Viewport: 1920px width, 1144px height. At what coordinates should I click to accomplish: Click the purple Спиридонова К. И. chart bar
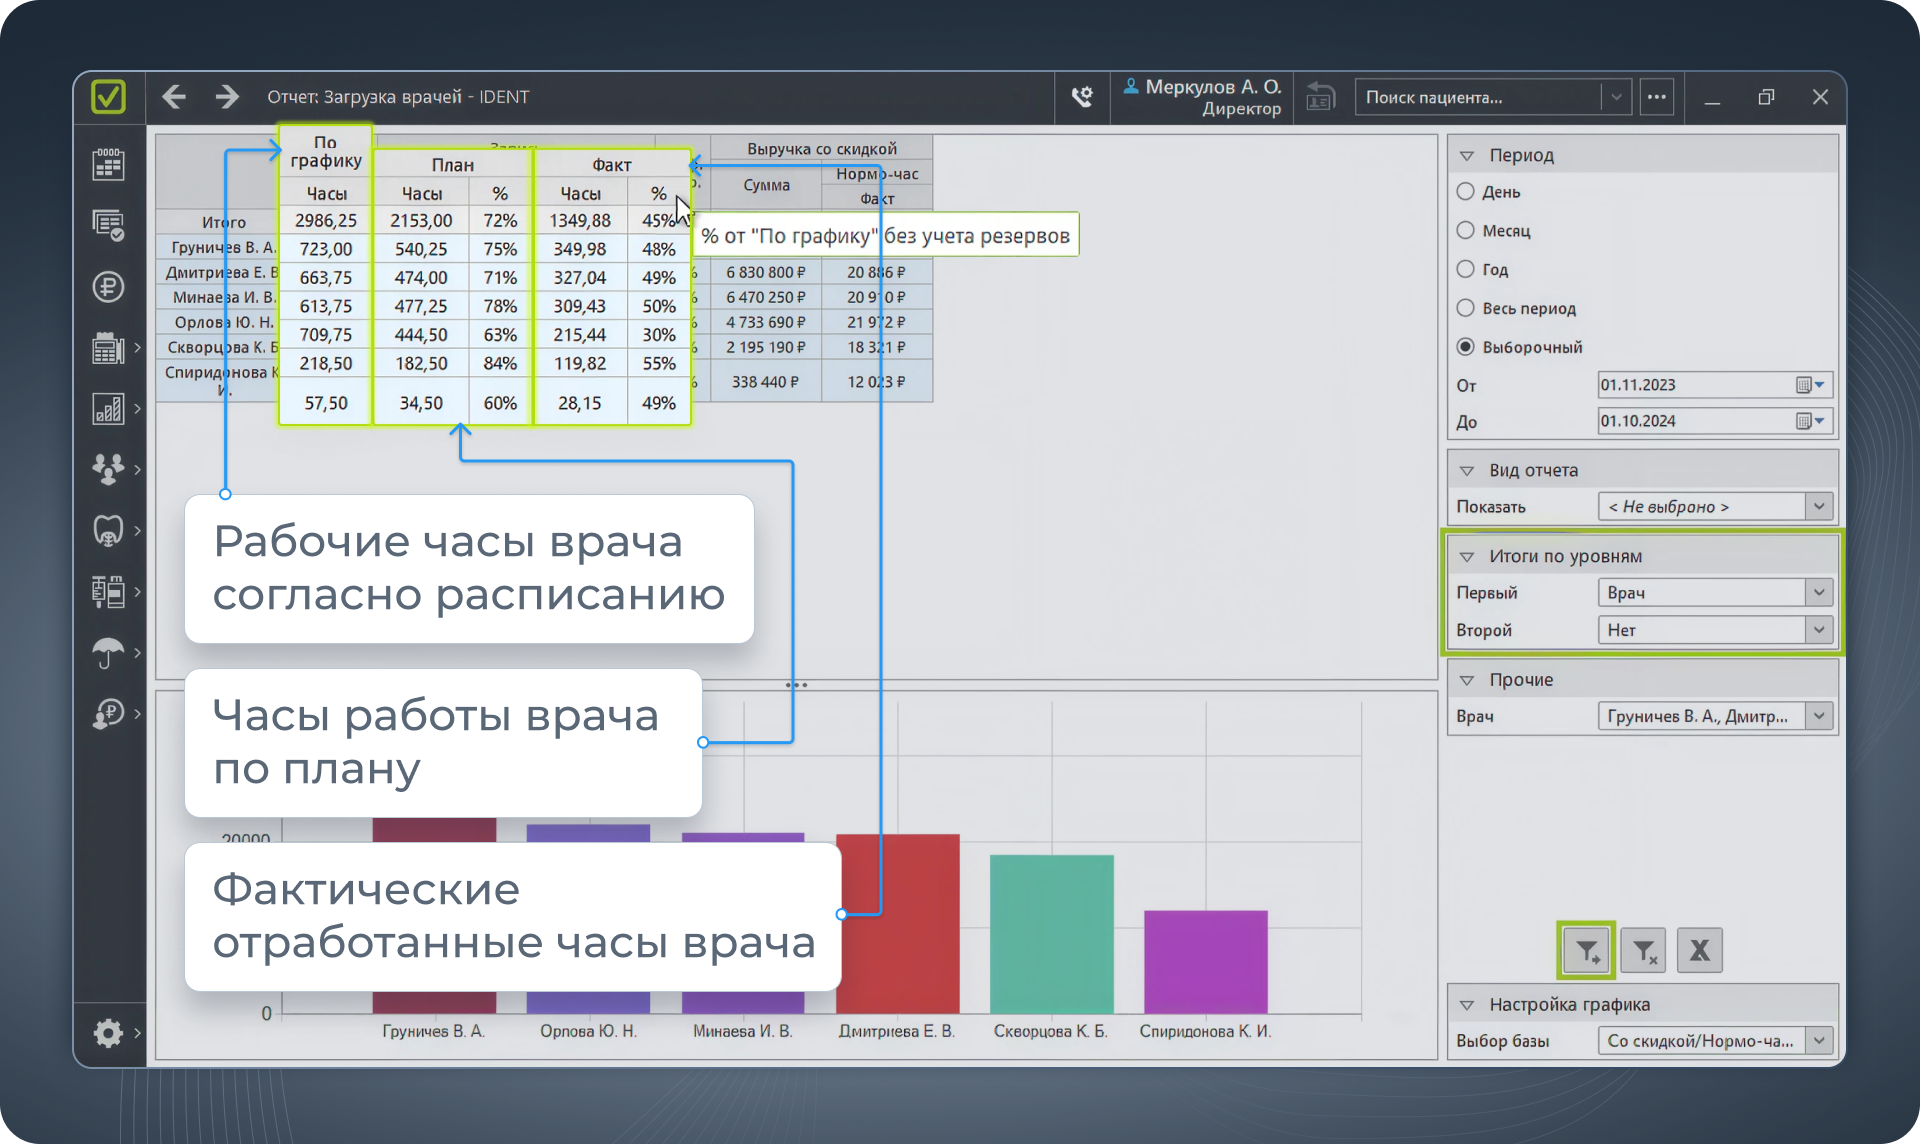pos(1206,961)
